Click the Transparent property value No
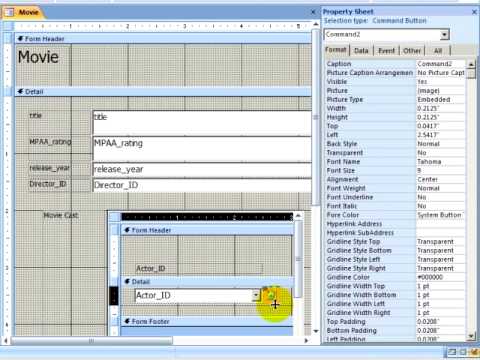480x360 pixels. point(441,153)
